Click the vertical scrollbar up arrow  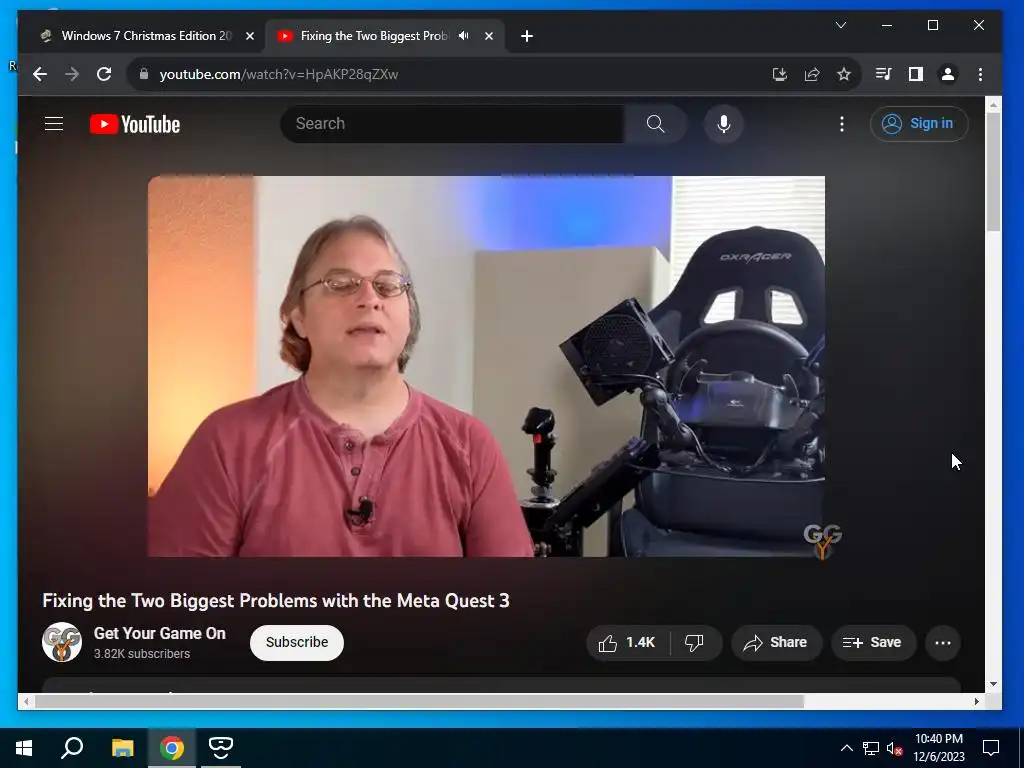point(993,104)
